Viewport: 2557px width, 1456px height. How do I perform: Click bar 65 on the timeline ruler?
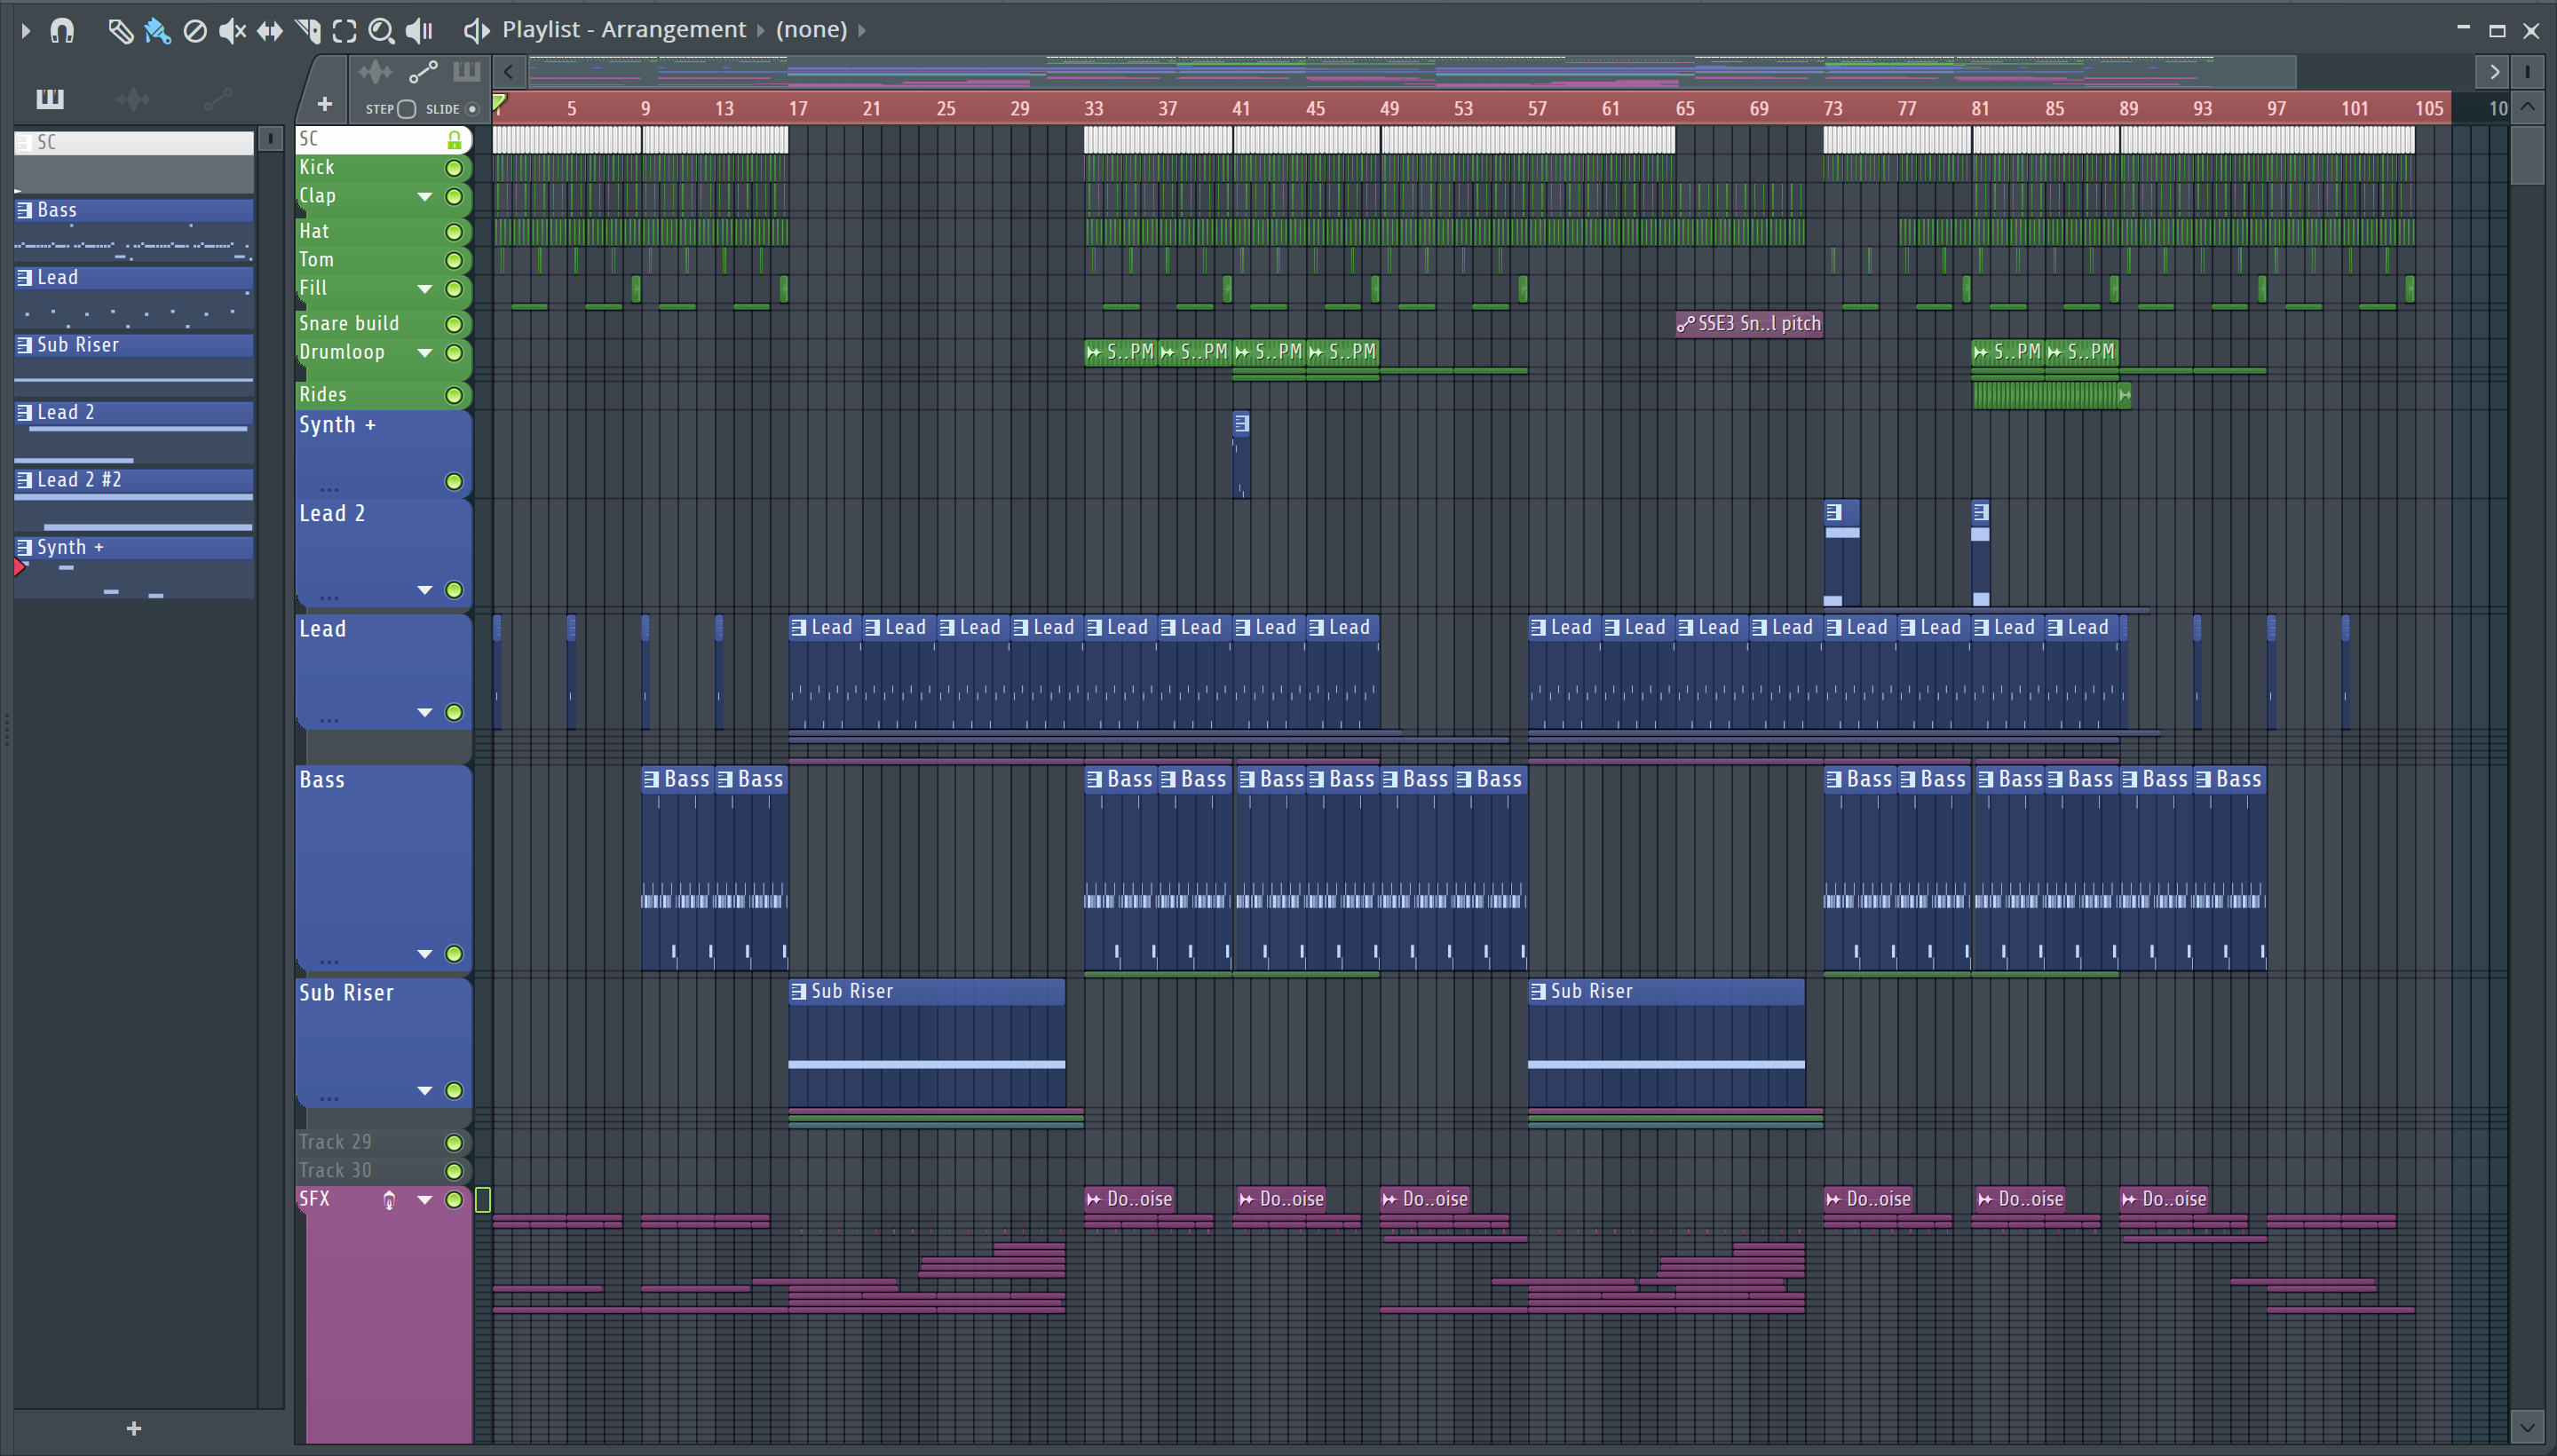1685,108
